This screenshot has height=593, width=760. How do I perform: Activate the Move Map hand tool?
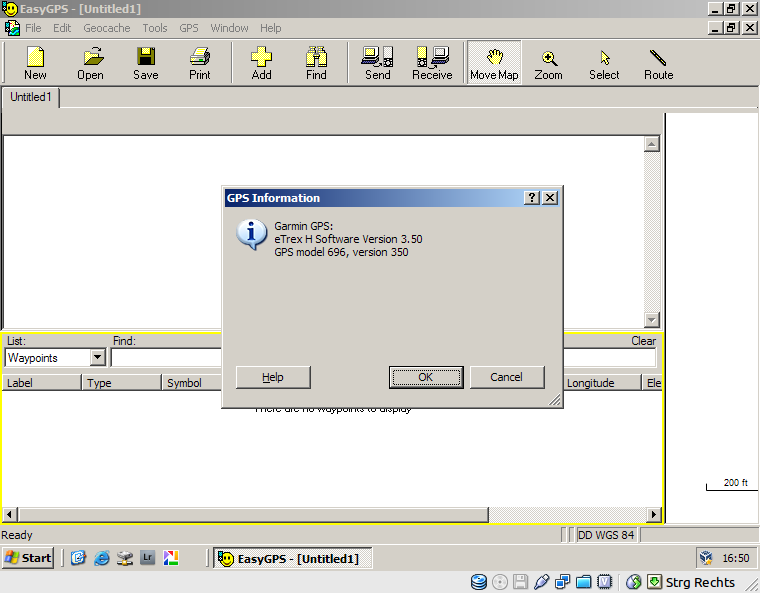pos(494,63)
